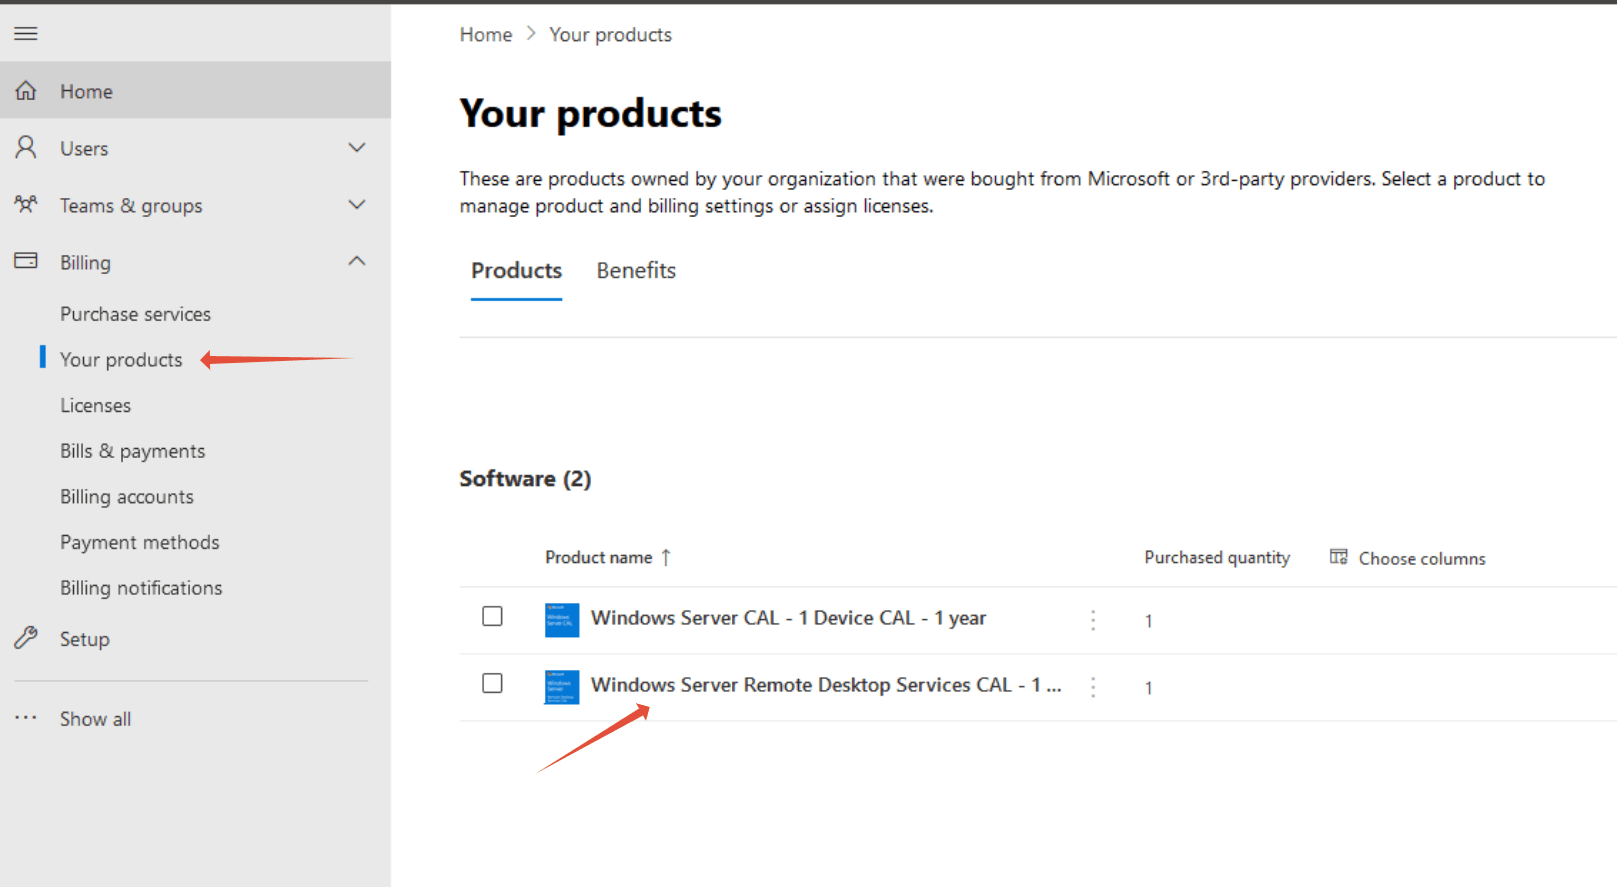Click quantity 1 for Windows Server CAL
The width and height of the screenshot is (1617, 887).
click(1149, 621)
